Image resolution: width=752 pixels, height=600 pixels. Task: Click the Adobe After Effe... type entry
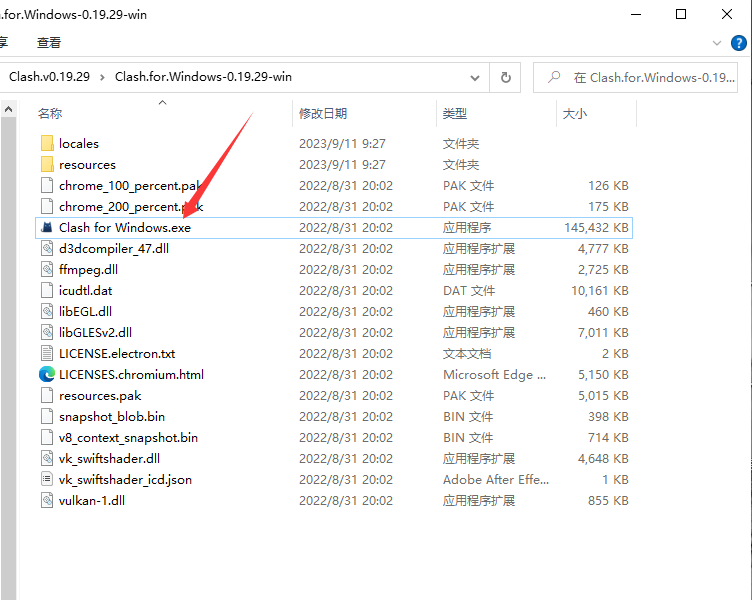(496, 480)
